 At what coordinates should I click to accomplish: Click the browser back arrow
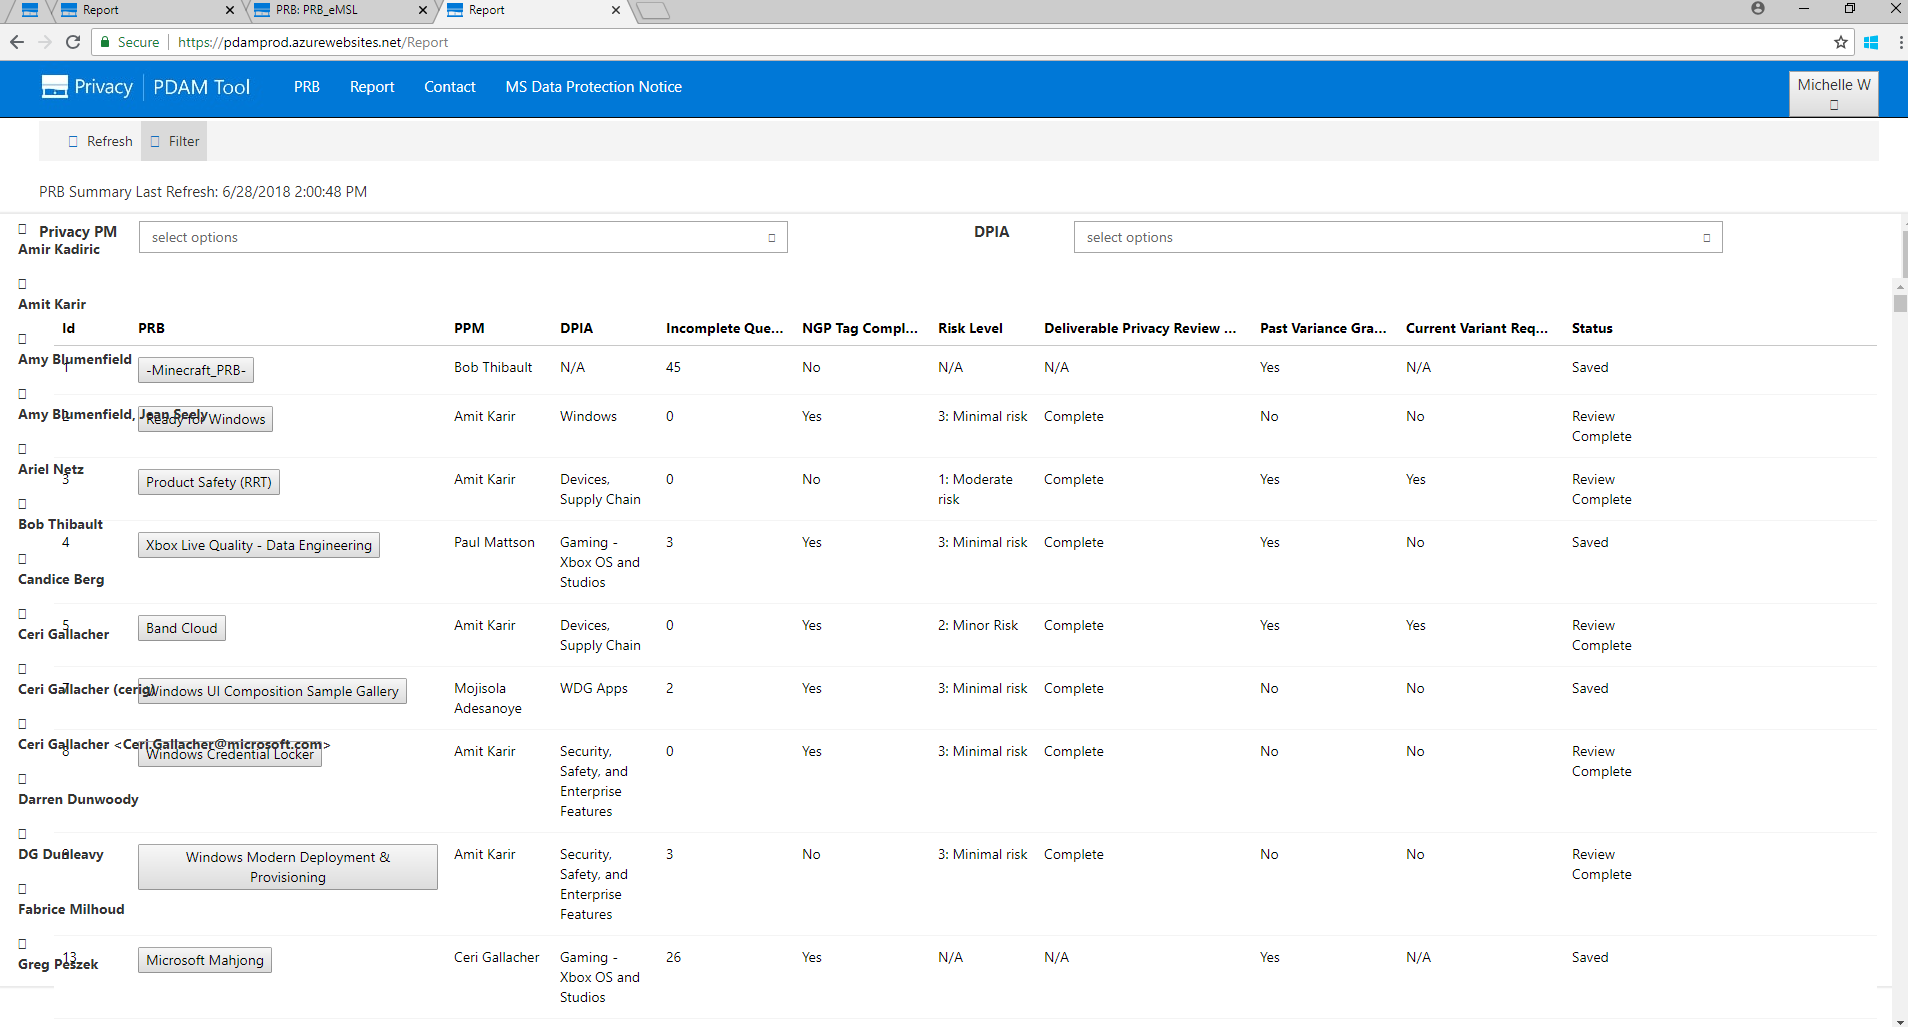pos(17,42)
